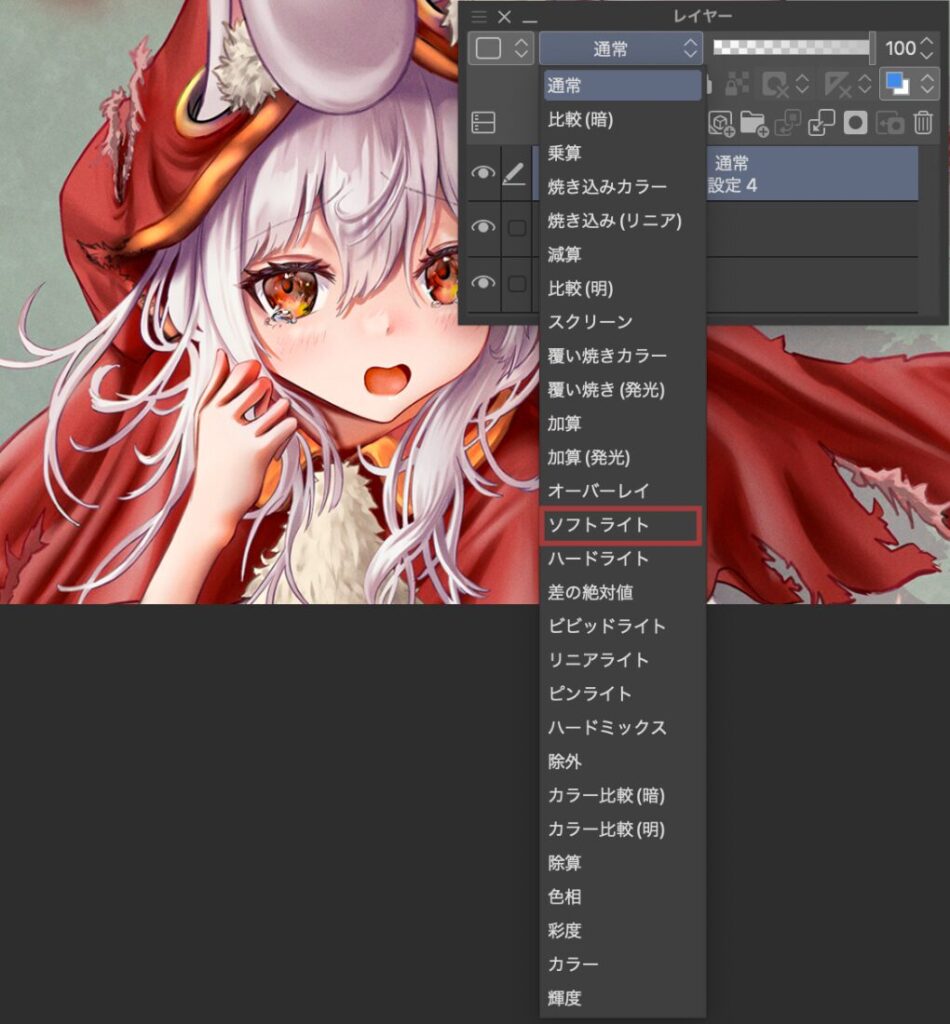Choose the 差の絶対値 blend mode

pos(622,592)
